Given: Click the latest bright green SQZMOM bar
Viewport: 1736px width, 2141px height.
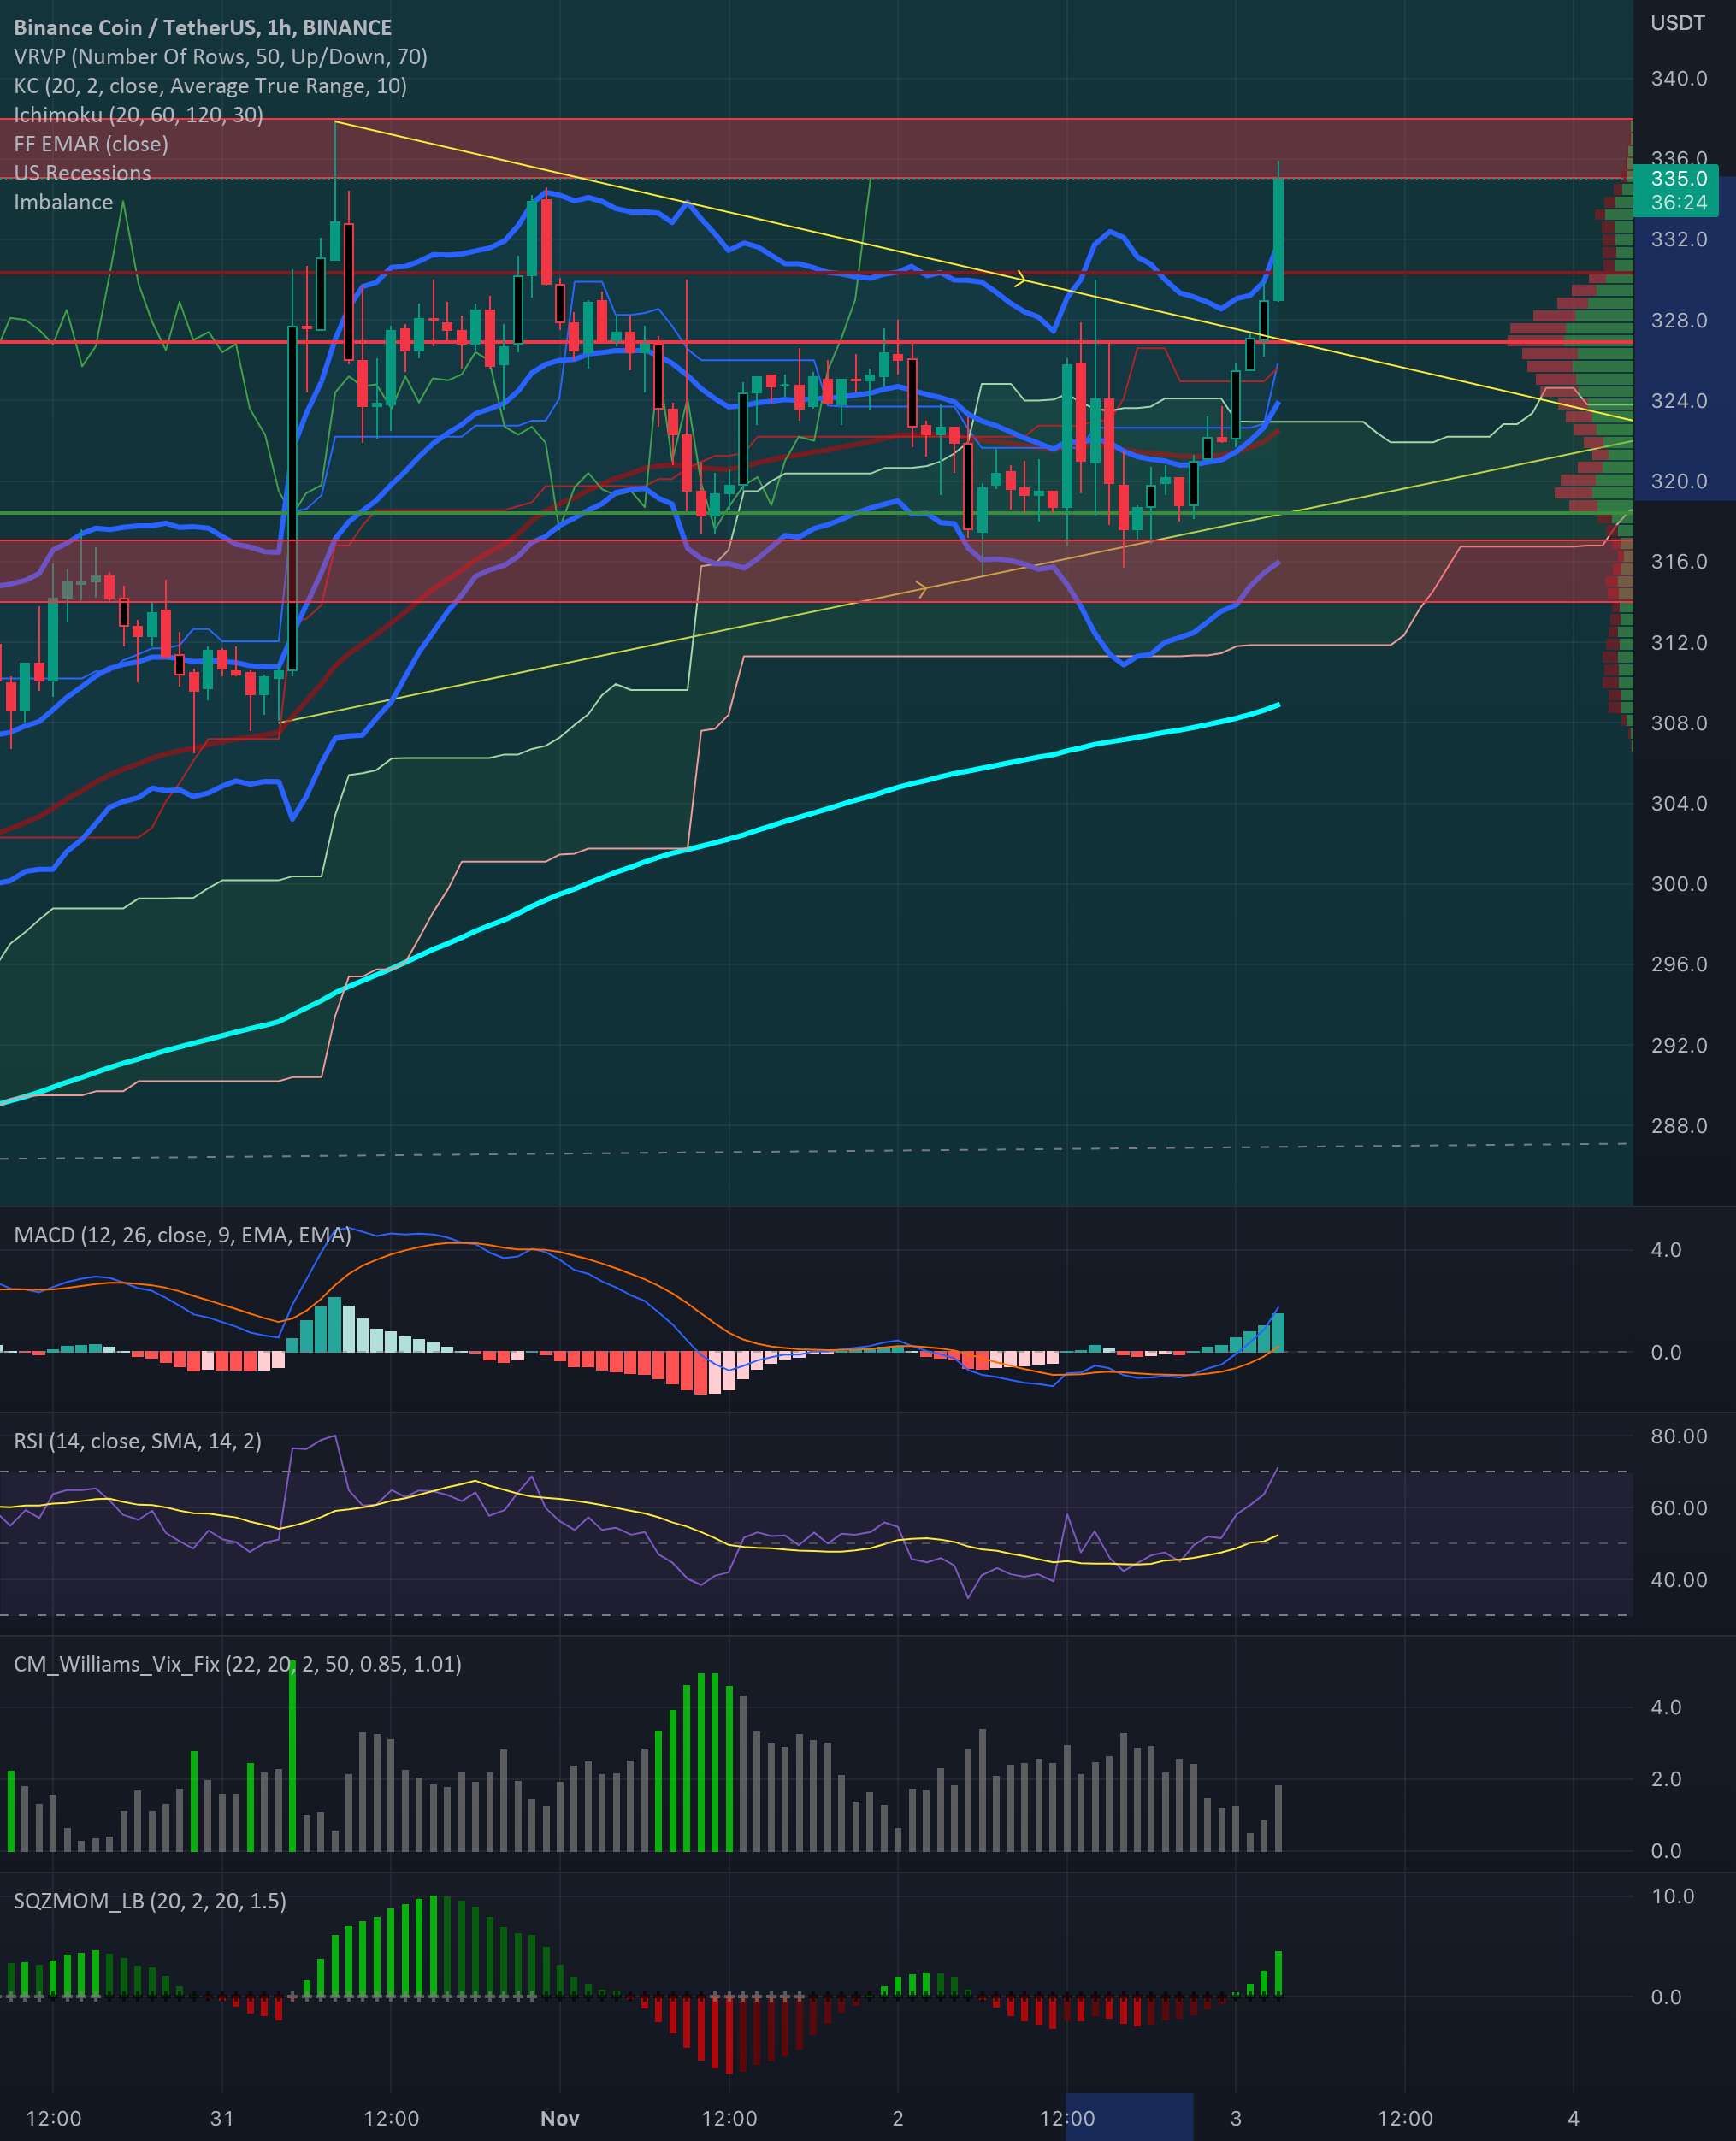Looking at the screenshot, I should (1278, 1973).
